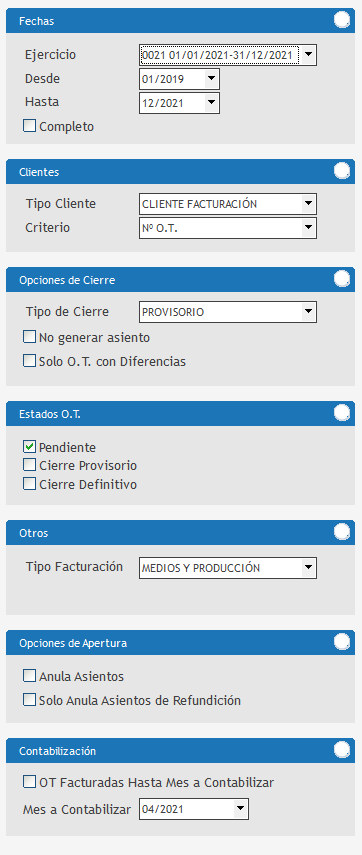Click the Otros section header bar
362x855 pixels.
coord(180,533)
